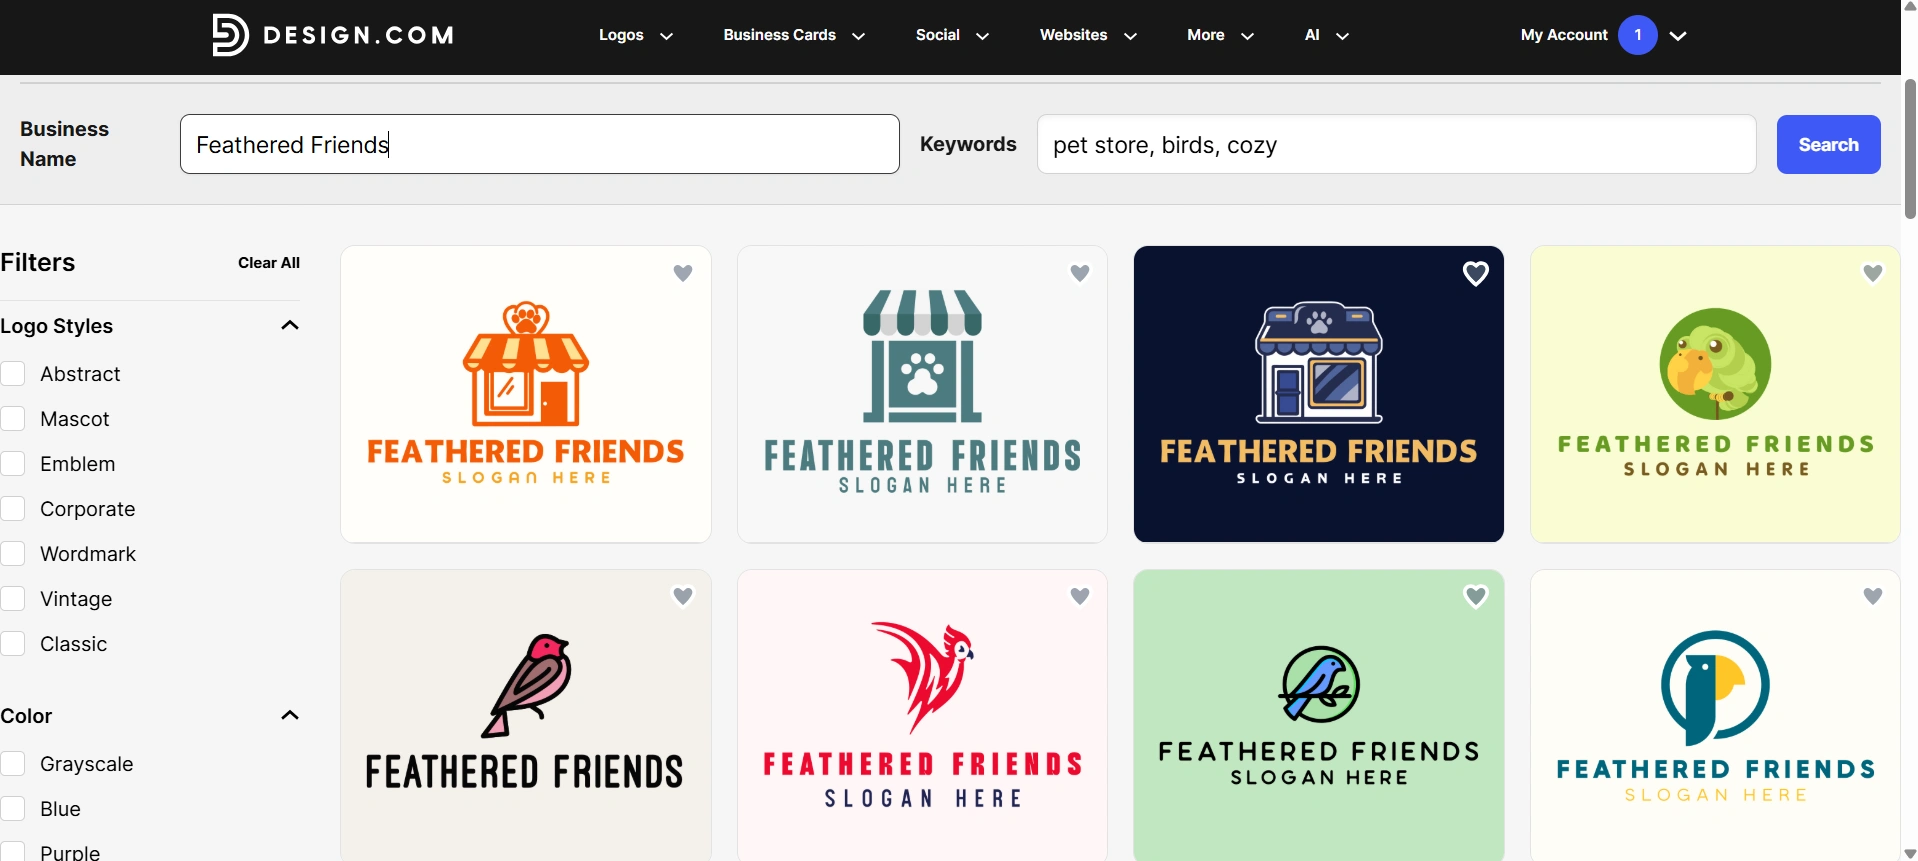This screenshot has height=861, width=1918.
Task: Open the Social menu
Action: coord(952,35)
